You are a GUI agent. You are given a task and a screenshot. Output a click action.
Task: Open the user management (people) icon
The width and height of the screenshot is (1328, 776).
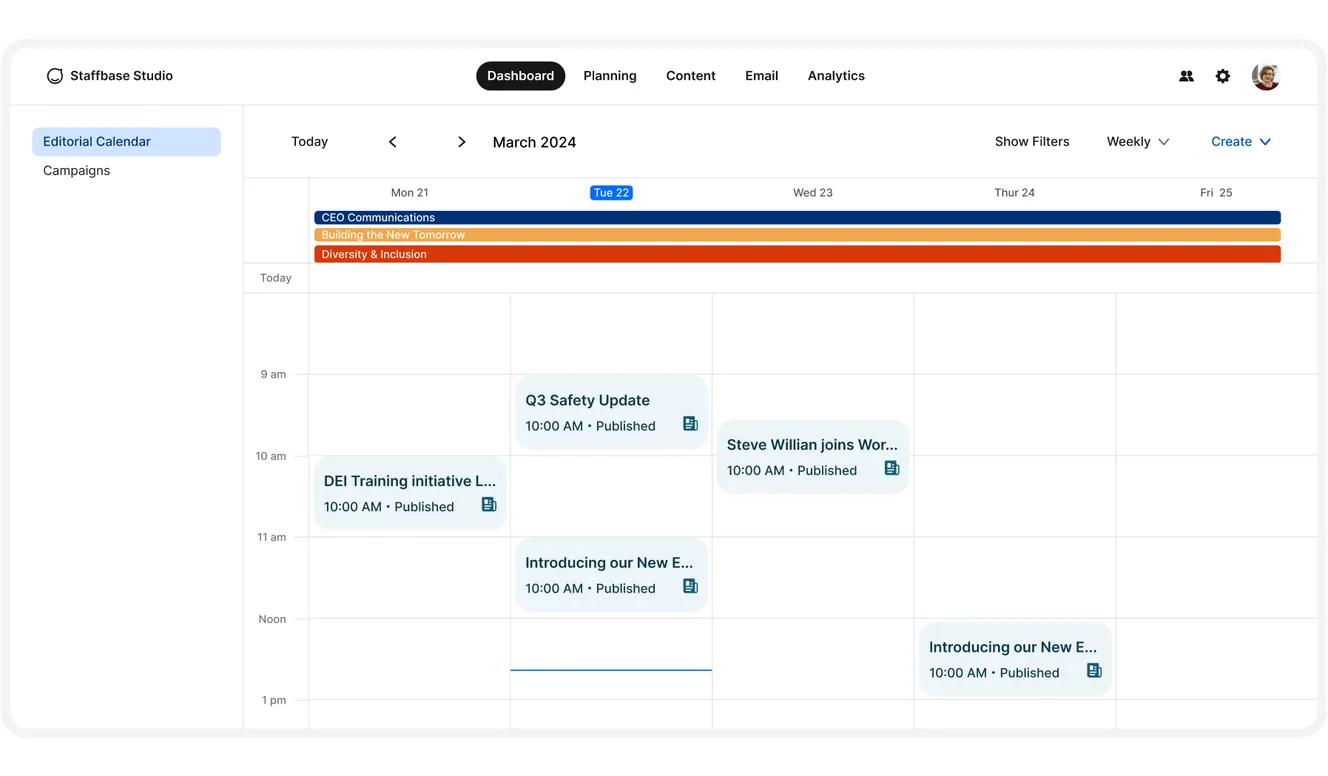point(1186,75)
